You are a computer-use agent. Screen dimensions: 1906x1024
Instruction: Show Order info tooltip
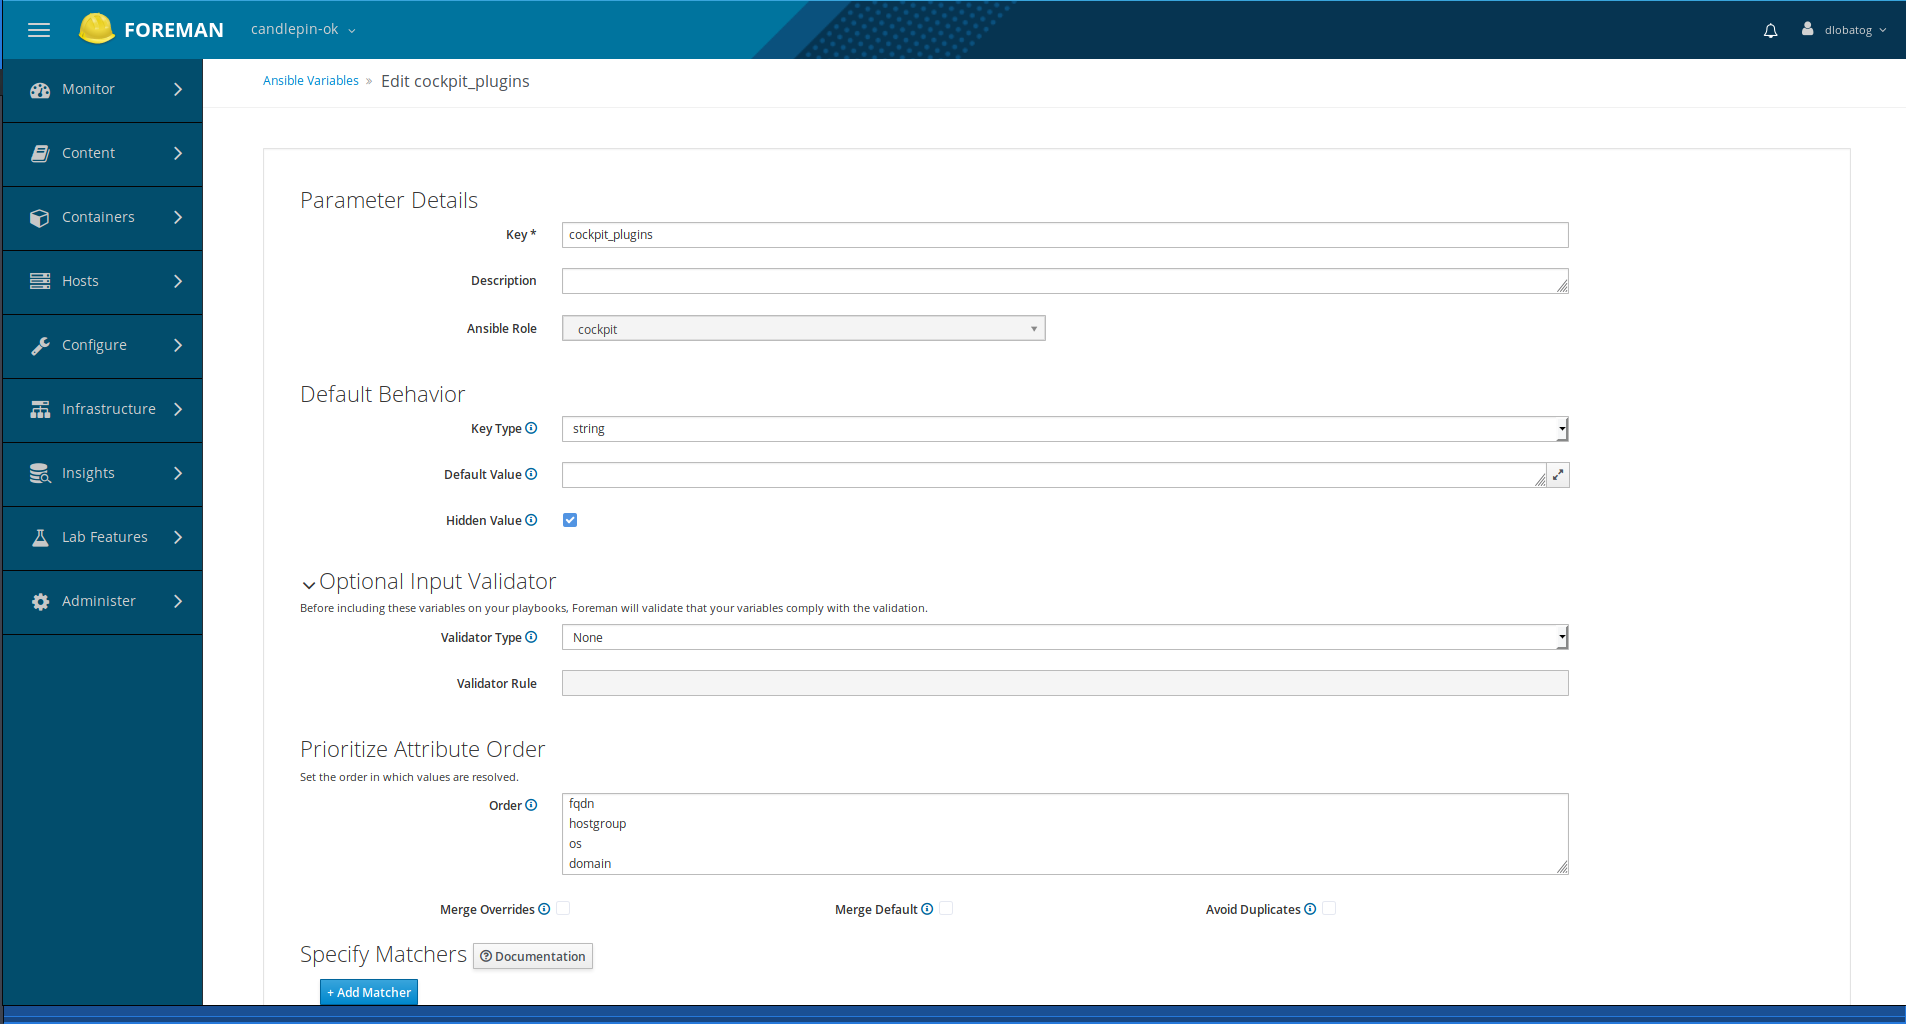point(531,805)
